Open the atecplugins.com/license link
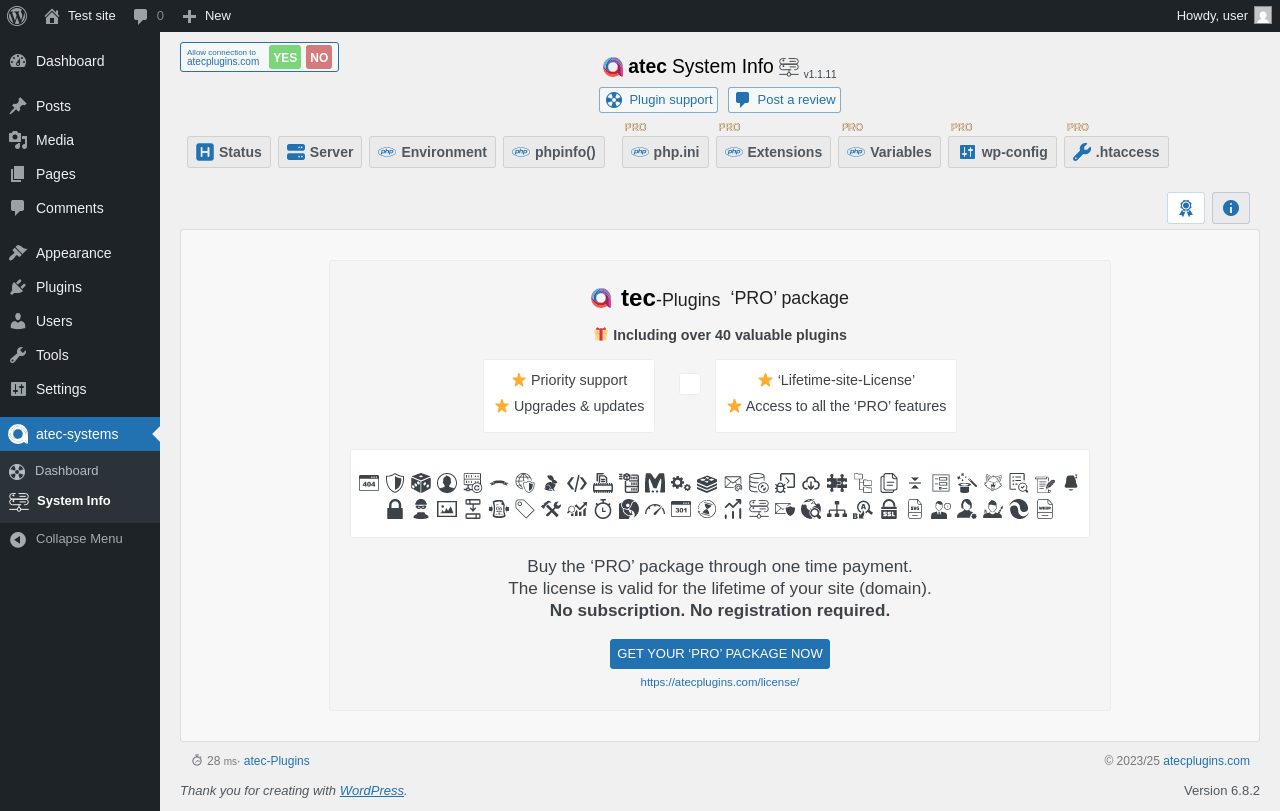The height and width of the screenshot is (811, 1280). [x=720, y=682]
